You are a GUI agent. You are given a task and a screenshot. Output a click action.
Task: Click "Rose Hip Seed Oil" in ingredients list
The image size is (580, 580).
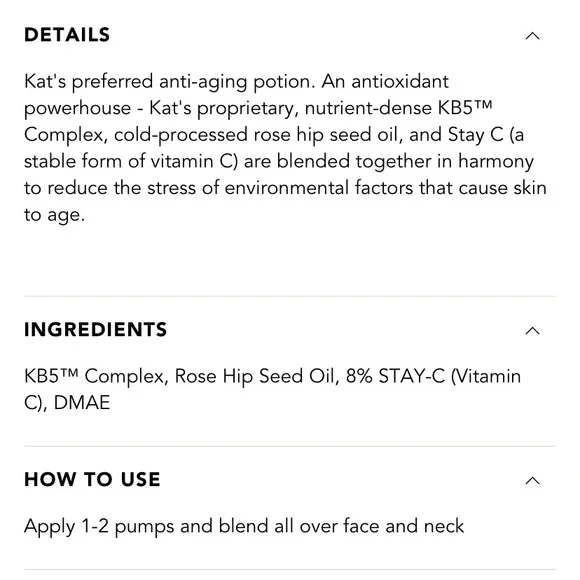255,377
